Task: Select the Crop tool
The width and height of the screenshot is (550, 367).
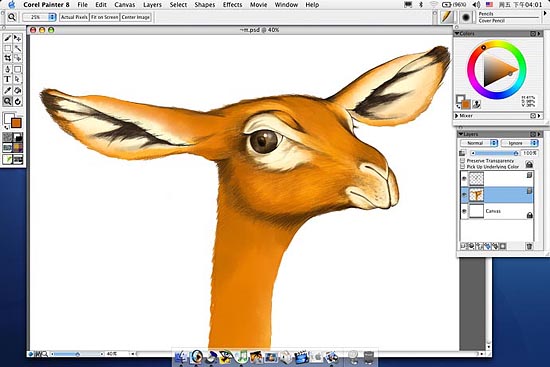Action: pos(8,58)
